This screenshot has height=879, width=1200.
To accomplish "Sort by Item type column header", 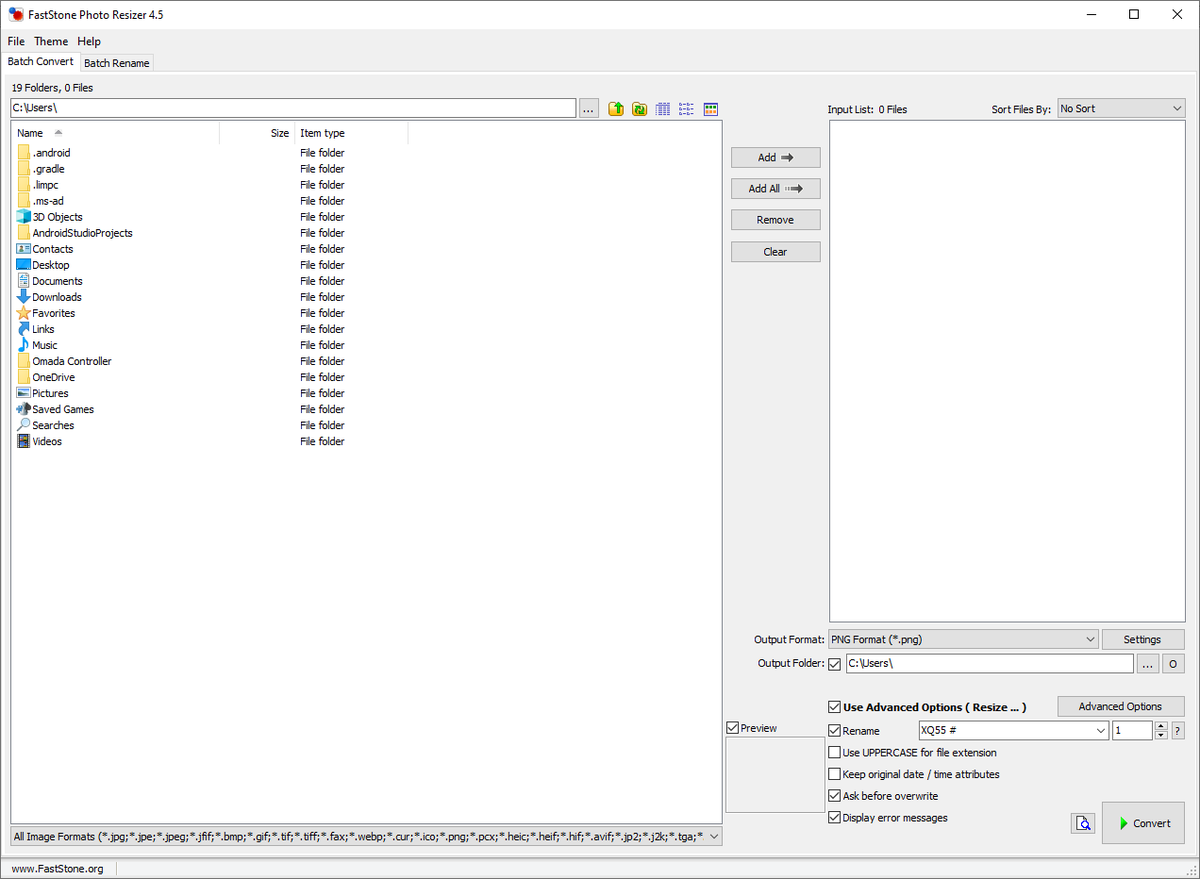I will (351, 133).
